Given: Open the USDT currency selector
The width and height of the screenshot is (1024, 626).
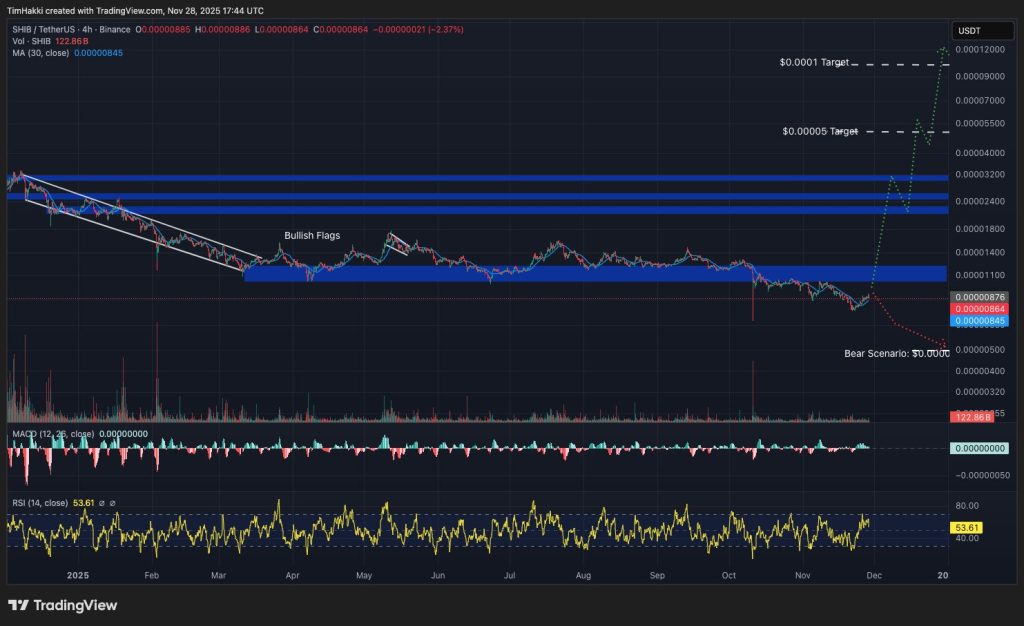Looking at the screenshot, I should 968,31.
